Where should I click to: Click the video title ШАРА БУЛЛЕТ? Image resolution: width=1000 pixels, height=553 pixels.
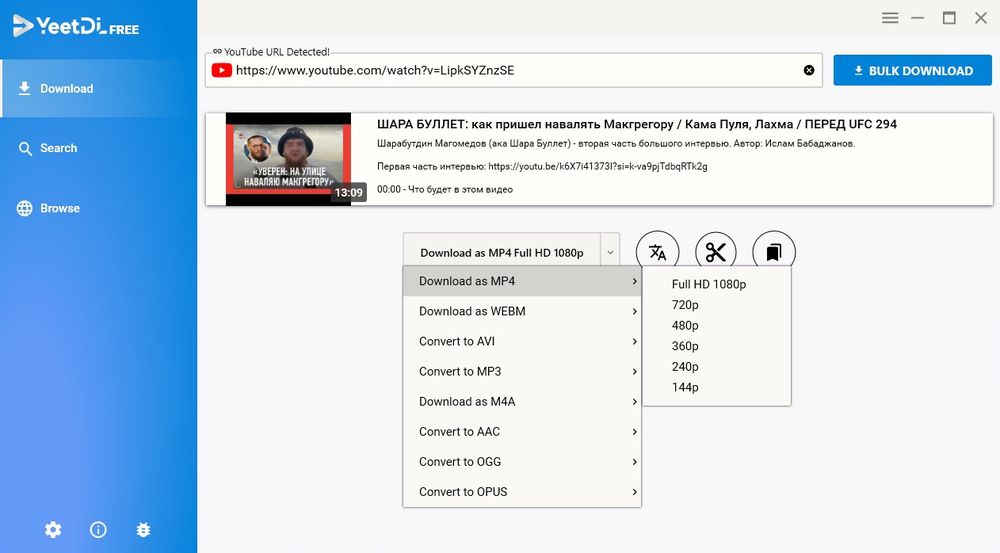pyautogui.click(x=636, y=124)
